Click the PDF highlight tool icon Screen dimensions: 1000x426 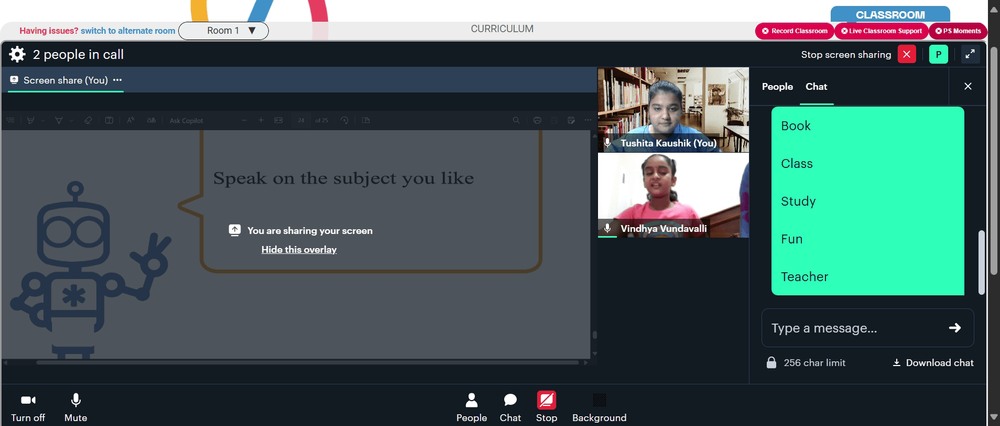tap(31, 120)
